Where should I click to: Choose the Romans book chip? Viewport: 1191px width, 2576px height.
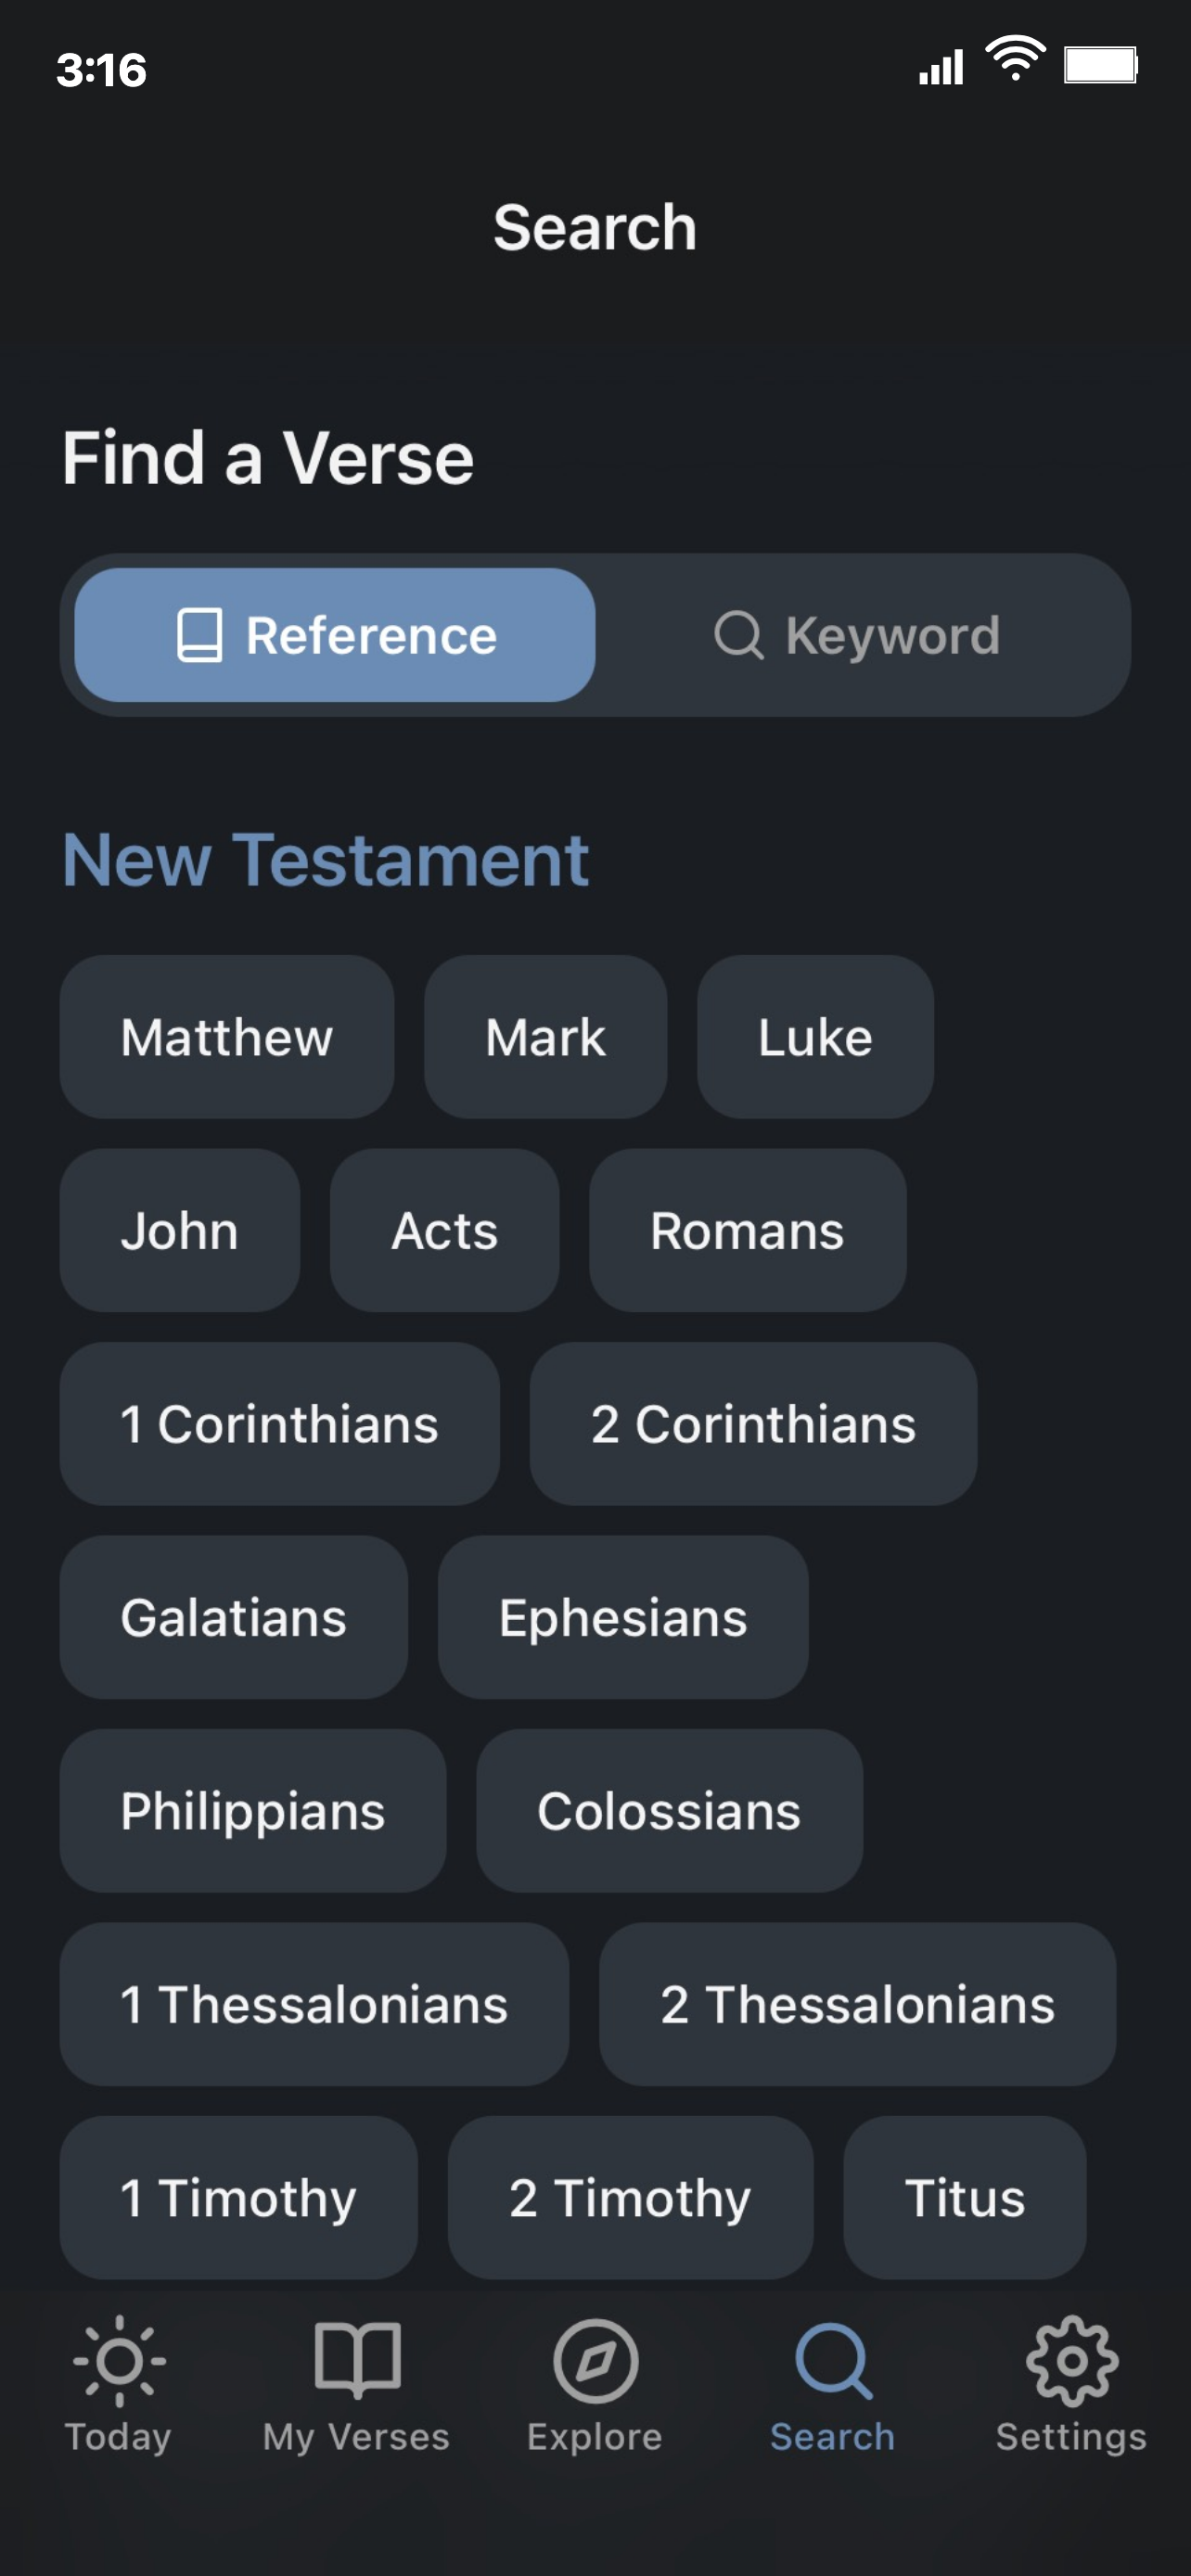coord(747,1230)
